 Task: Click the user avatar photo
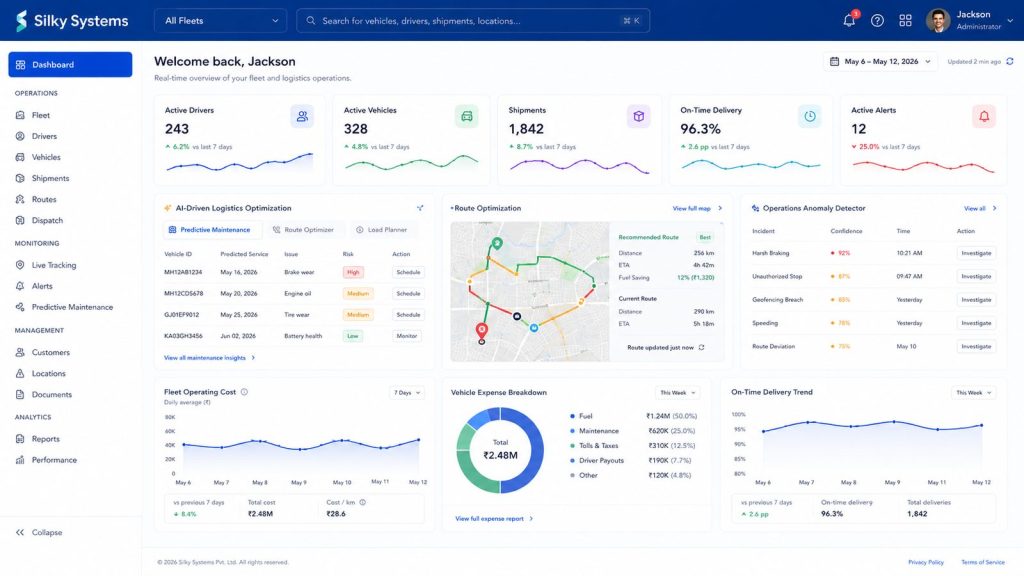[x=938, y=21]
